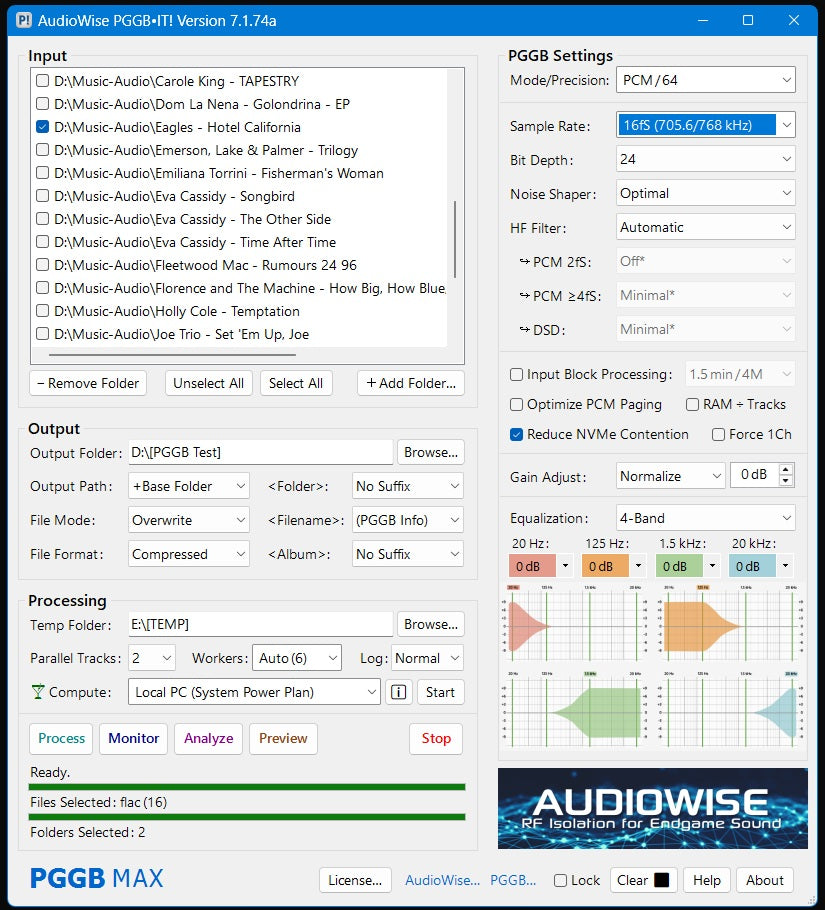Open the AudioWise link

pyautogui.click(x=442, y=880)
